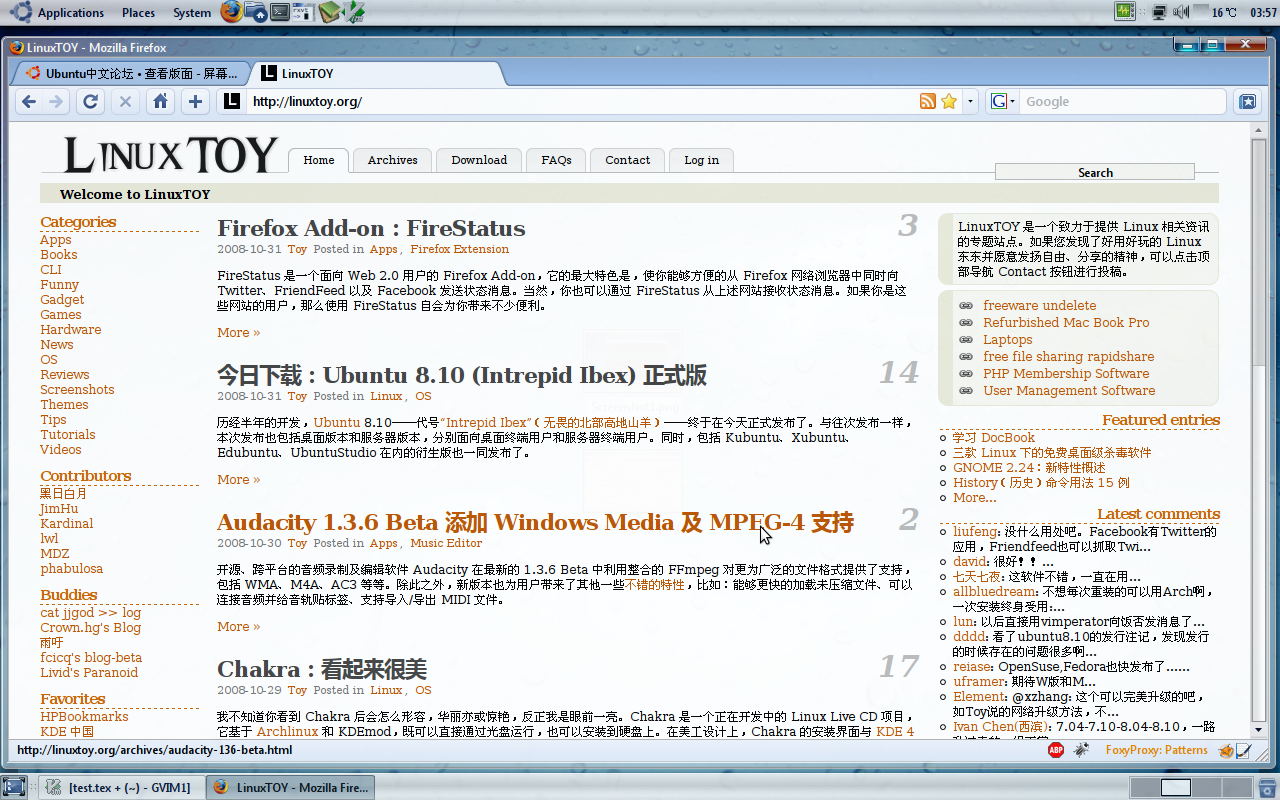Open the GNOME 2.24 featured entry

click(1029, 467)
